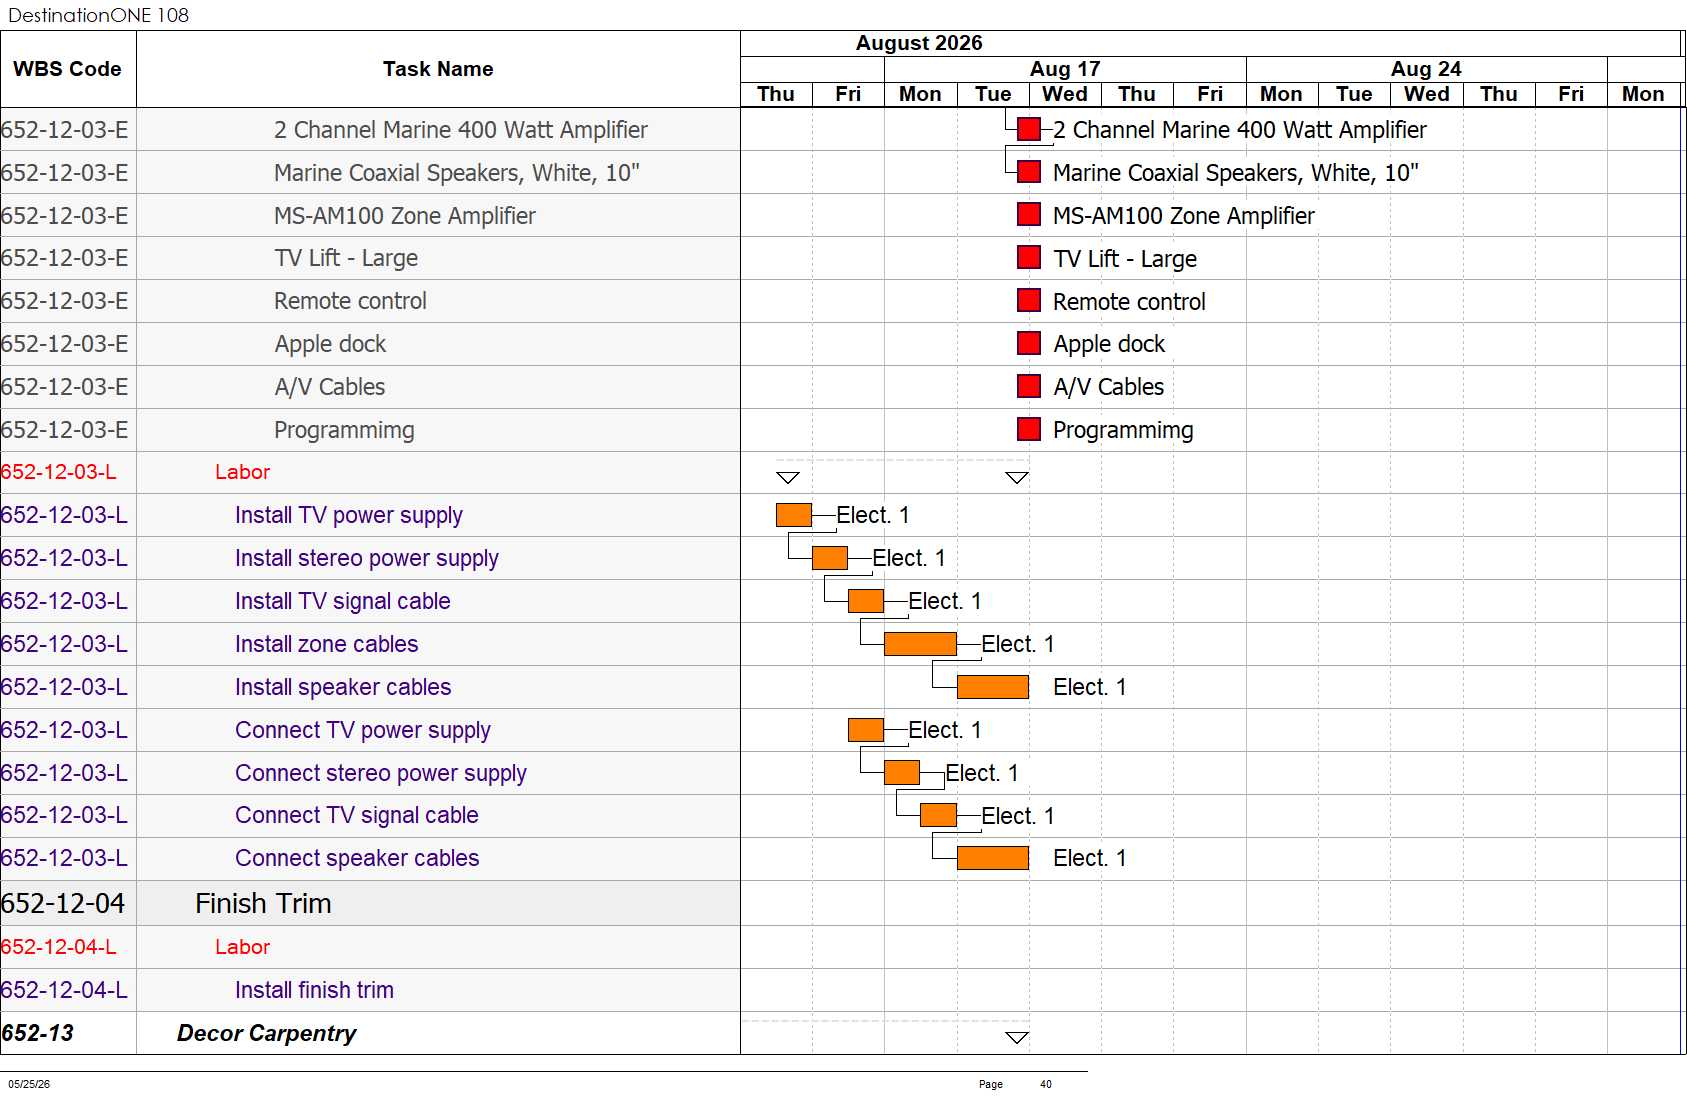
Task: Select the Aug 24 week header
Action: (x=1426, y=69)
